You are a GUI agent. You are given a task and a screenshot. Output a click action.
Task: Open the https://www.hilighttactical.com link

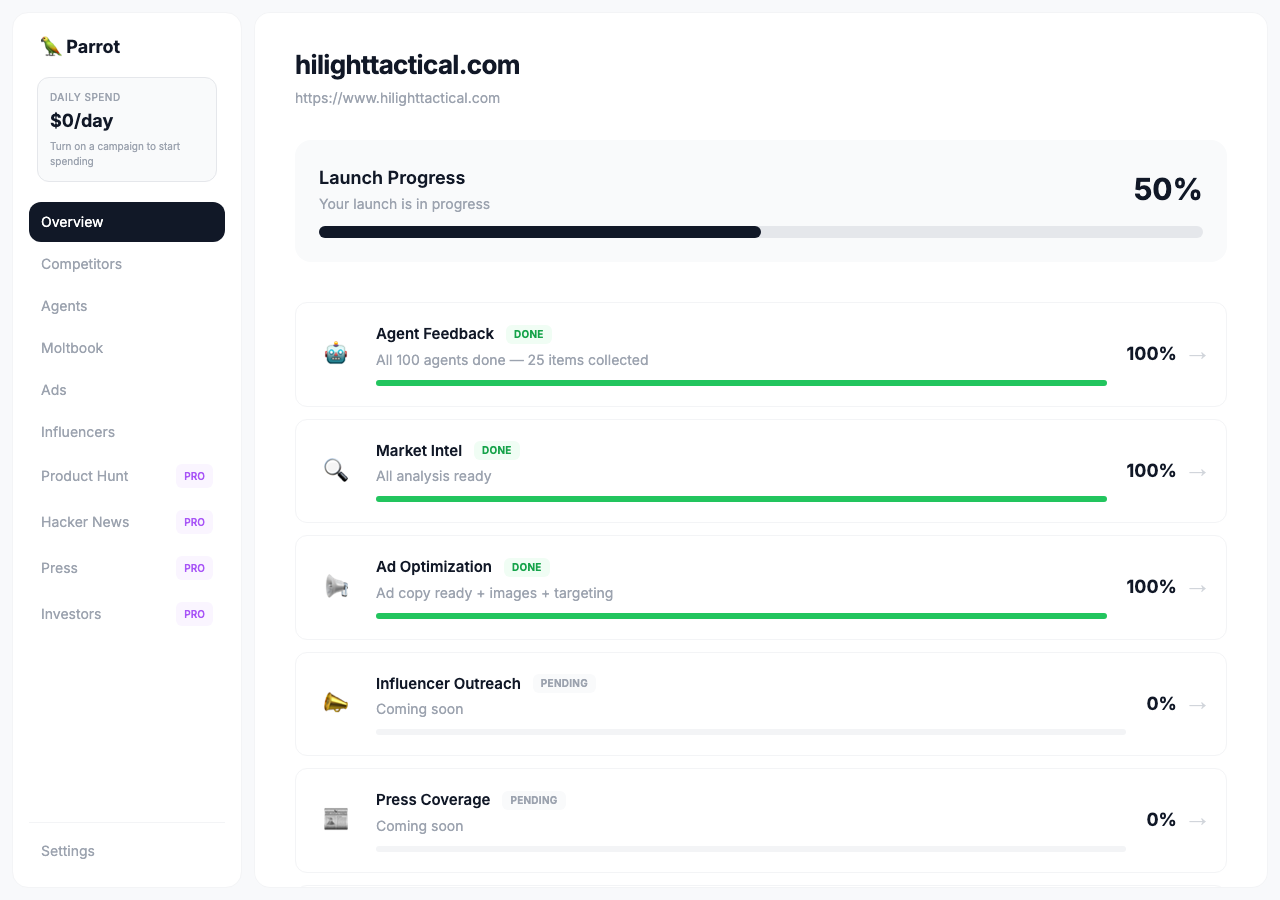pos(397,98)
